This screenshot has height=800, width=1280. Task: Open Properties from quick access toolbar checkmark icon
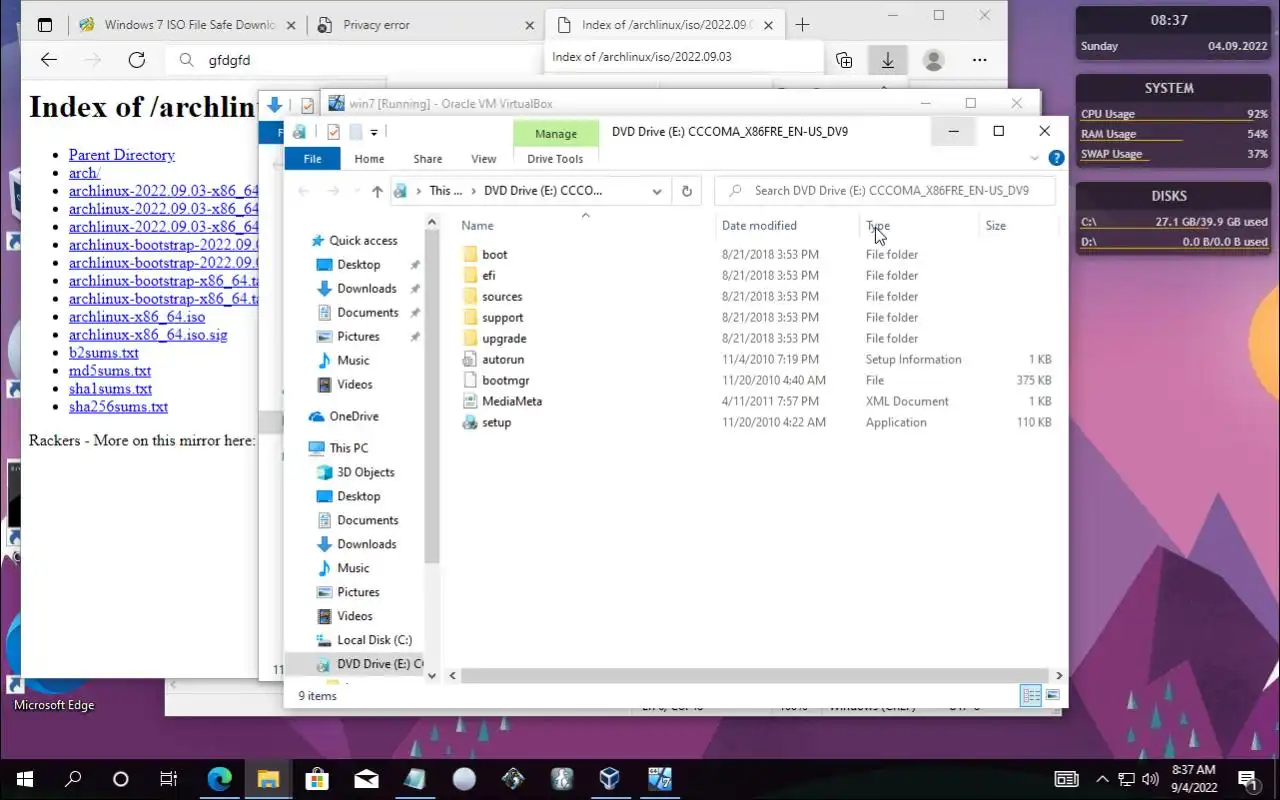[x=333, y=131]
